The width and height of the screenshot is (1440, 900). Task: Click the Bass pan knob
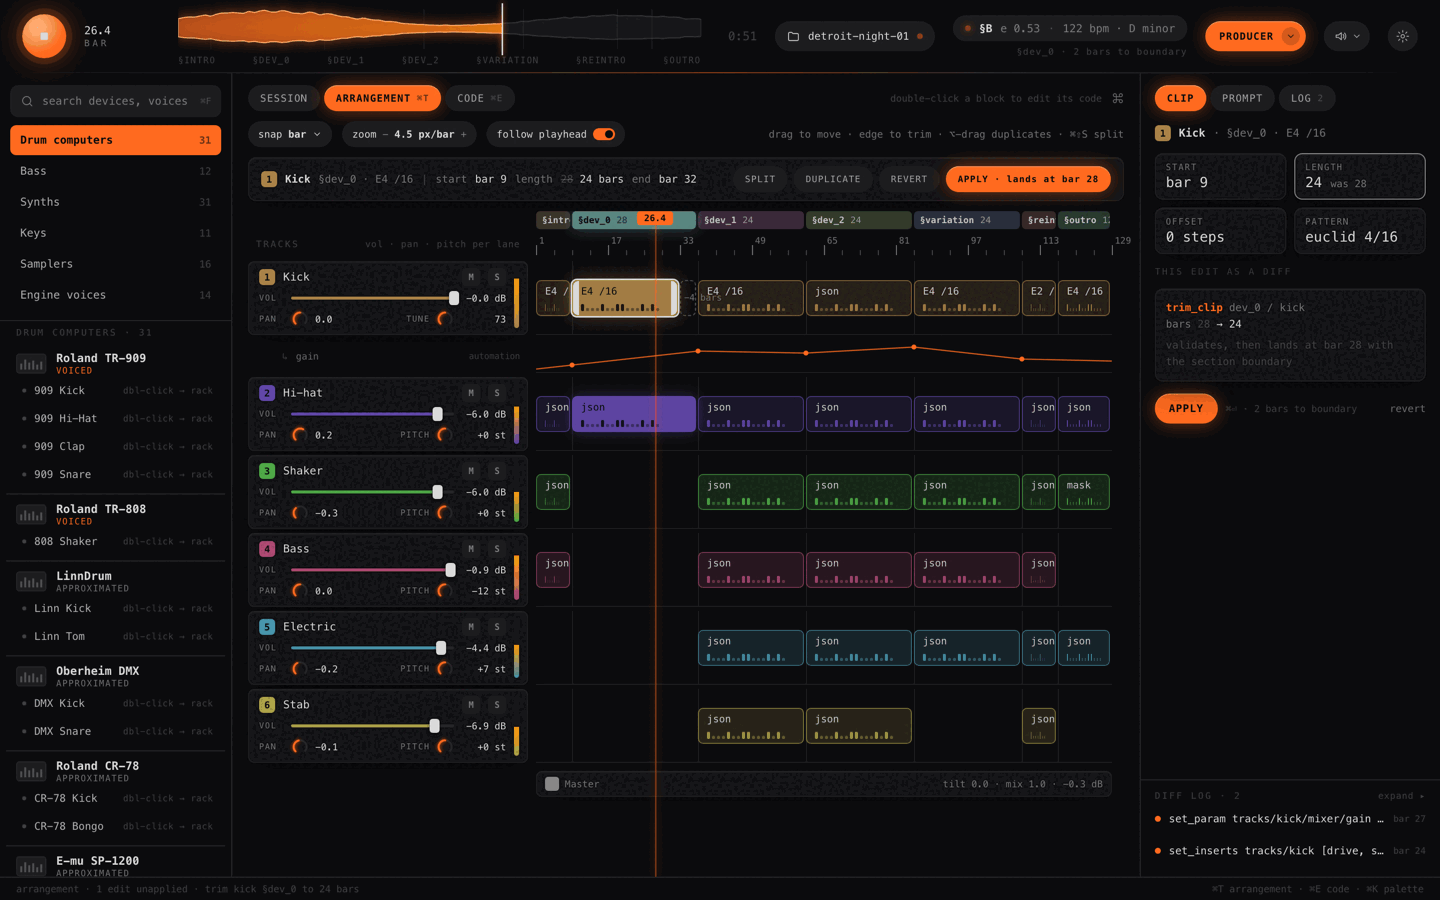[298, 591]
